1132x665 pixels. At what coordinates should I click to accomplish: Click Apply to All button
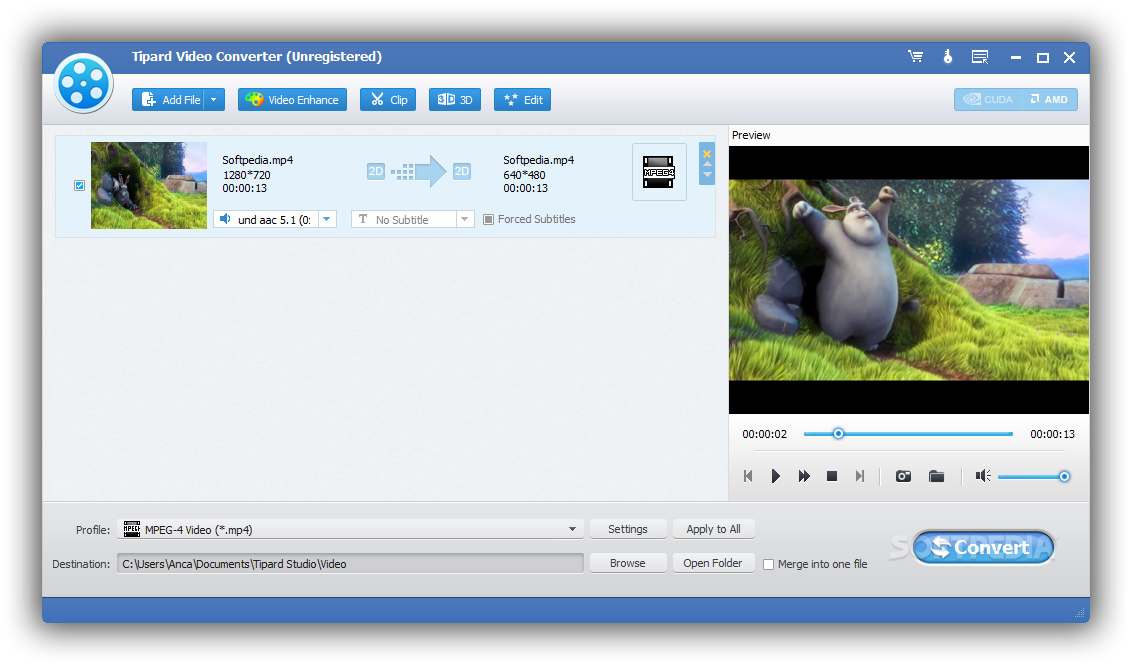click(713, 529)
